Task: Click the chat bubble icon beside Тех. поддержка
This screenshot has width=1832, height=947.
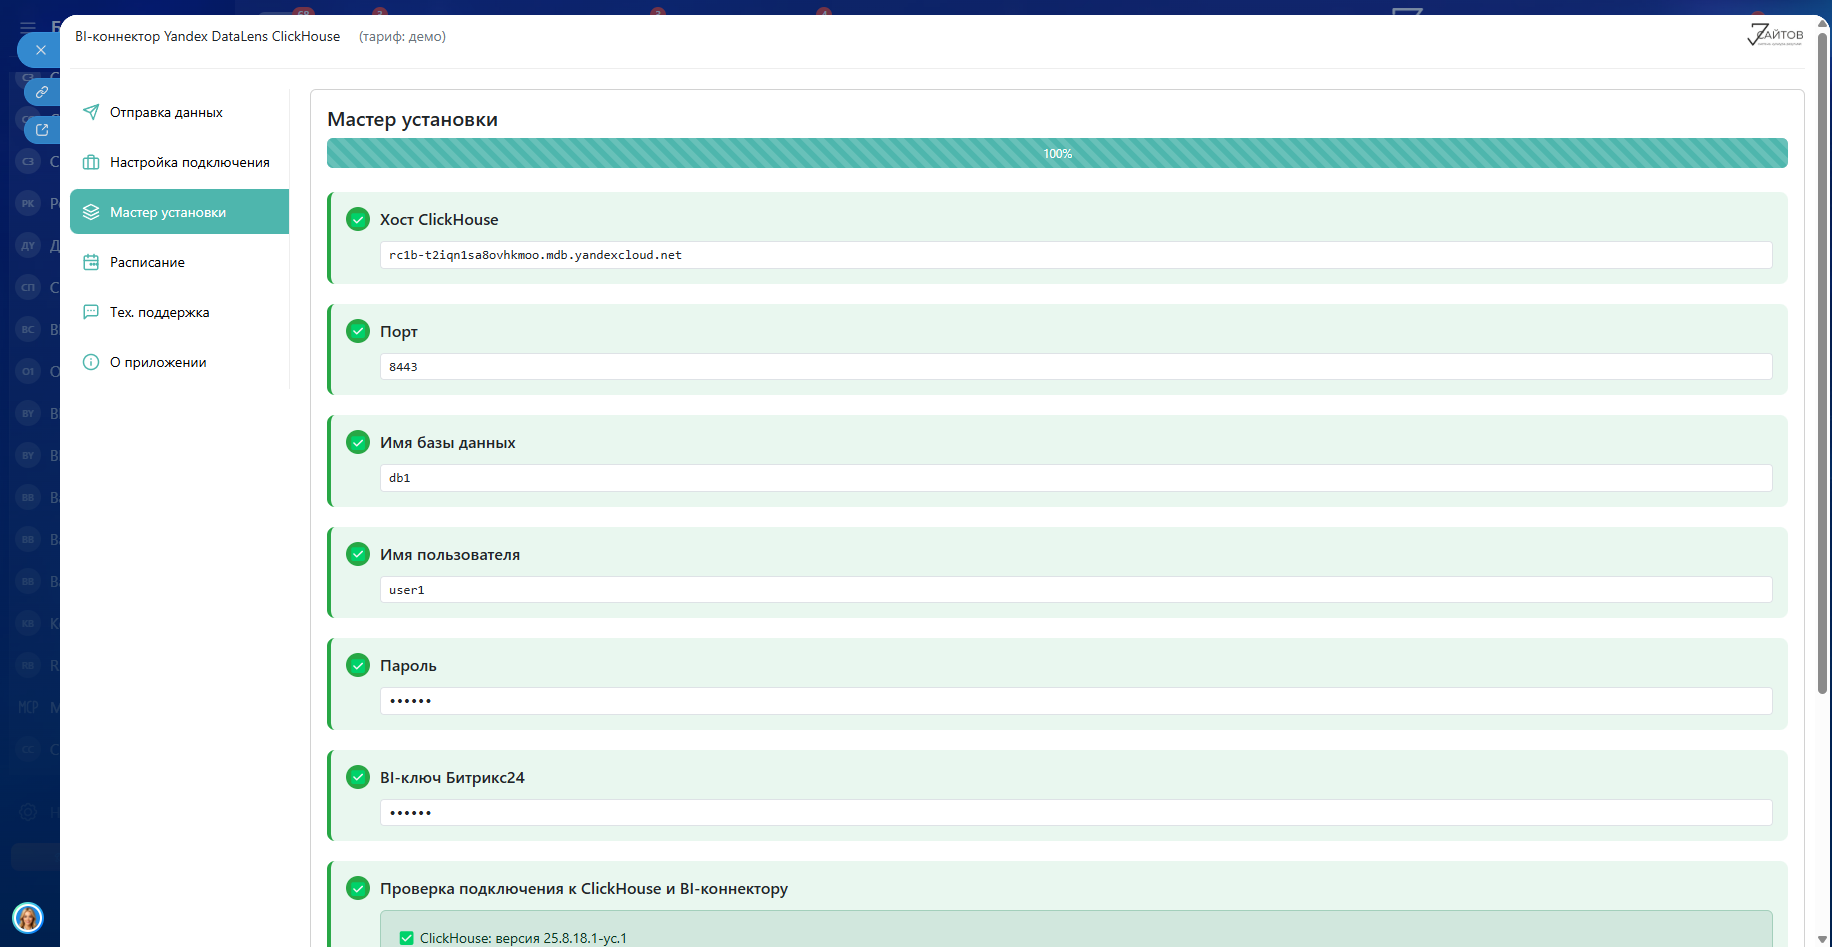Action: [91, 312]
